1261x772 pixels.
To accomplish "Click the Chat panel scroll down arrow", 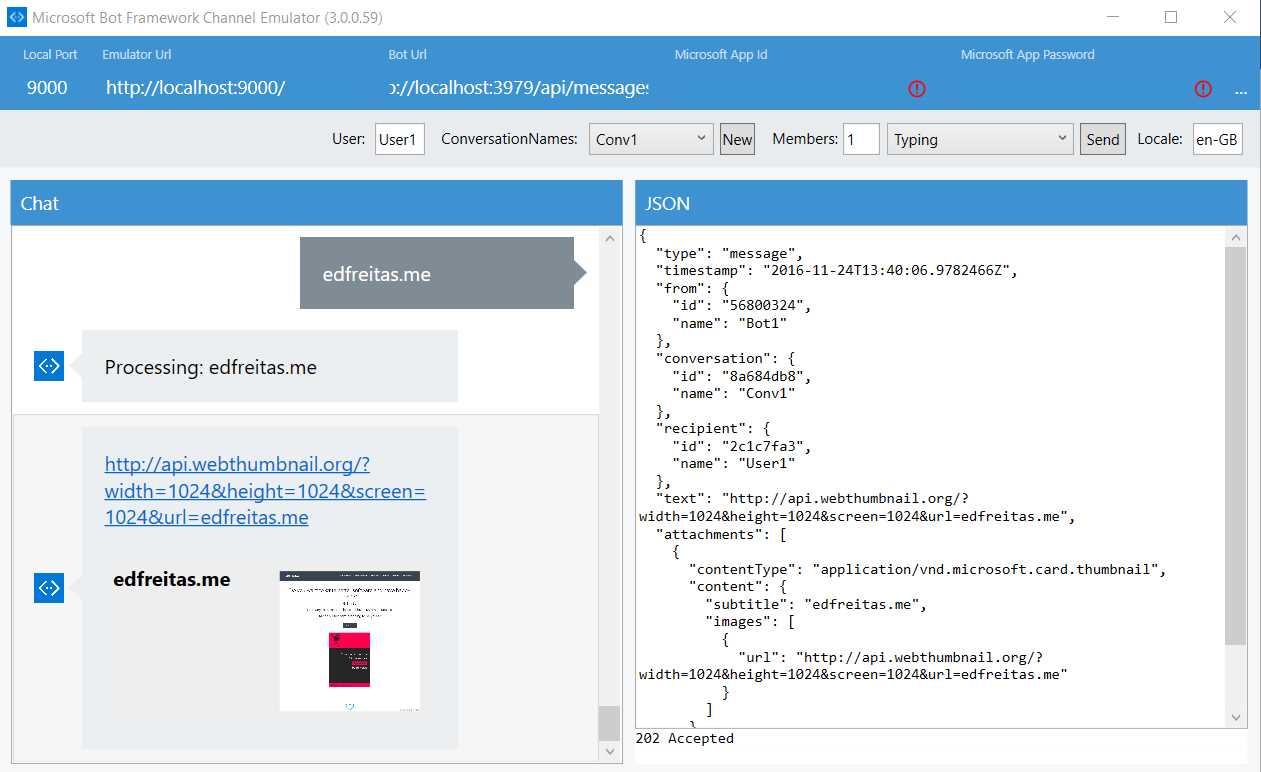I will [x=609, y=751].
